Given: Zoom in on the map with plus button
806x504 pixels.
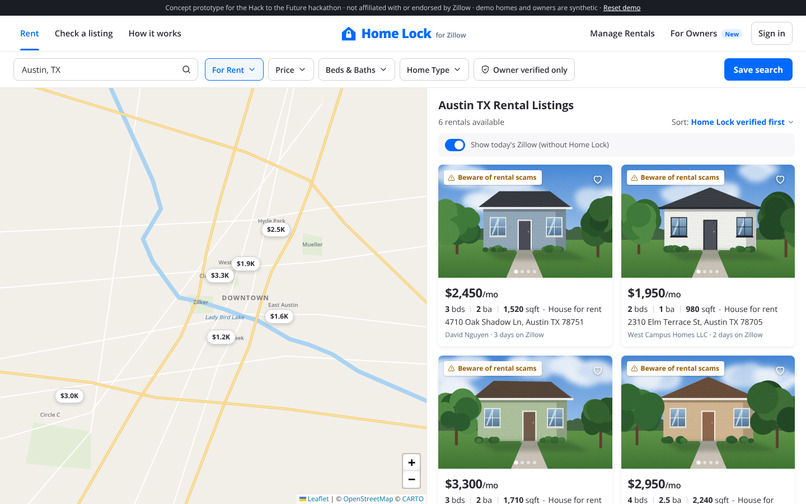Looking at the screenshot, I should tap(411, 462).
